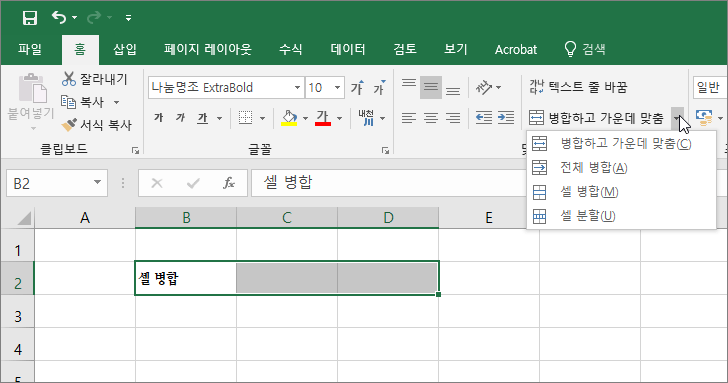Open the 파일 tab
728x383 pixels.
click(x=30, y=49)
